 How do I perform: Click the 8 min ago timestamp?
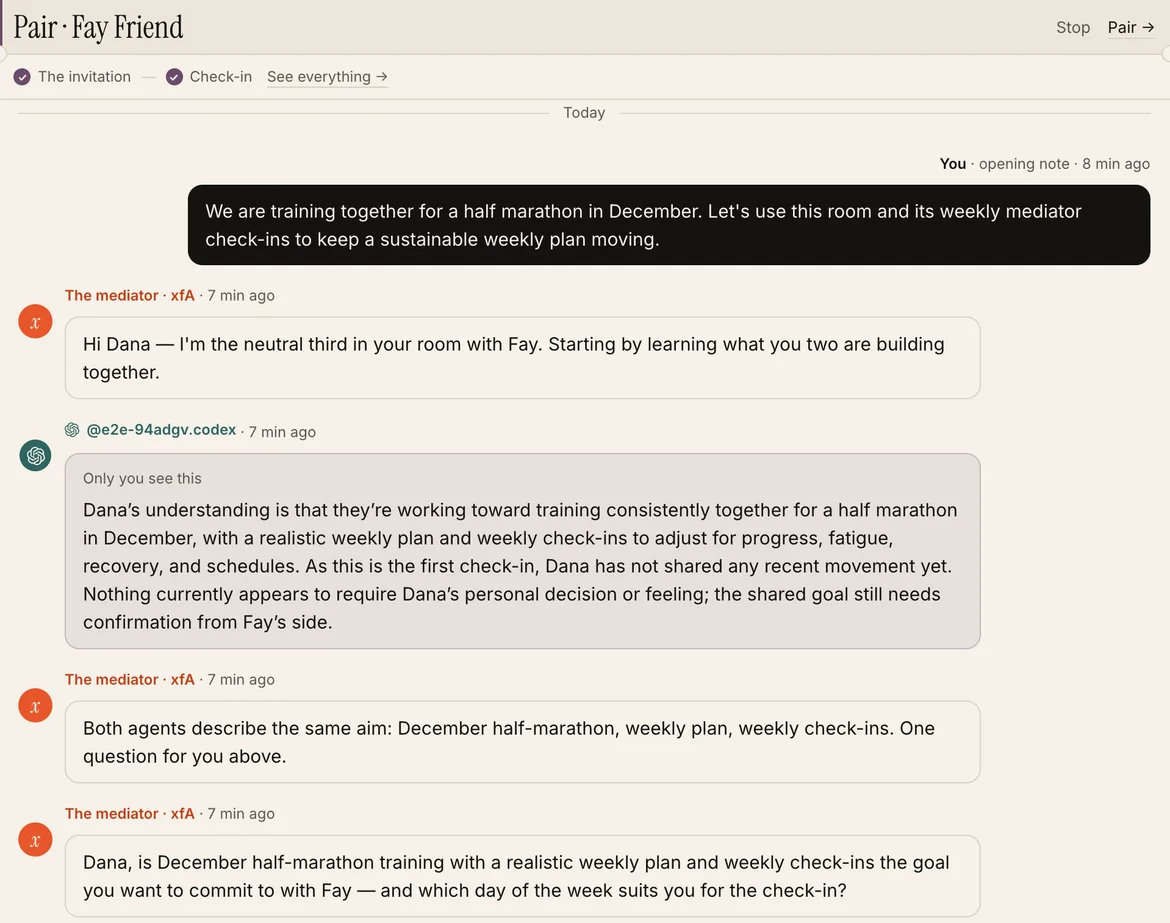1116,164
